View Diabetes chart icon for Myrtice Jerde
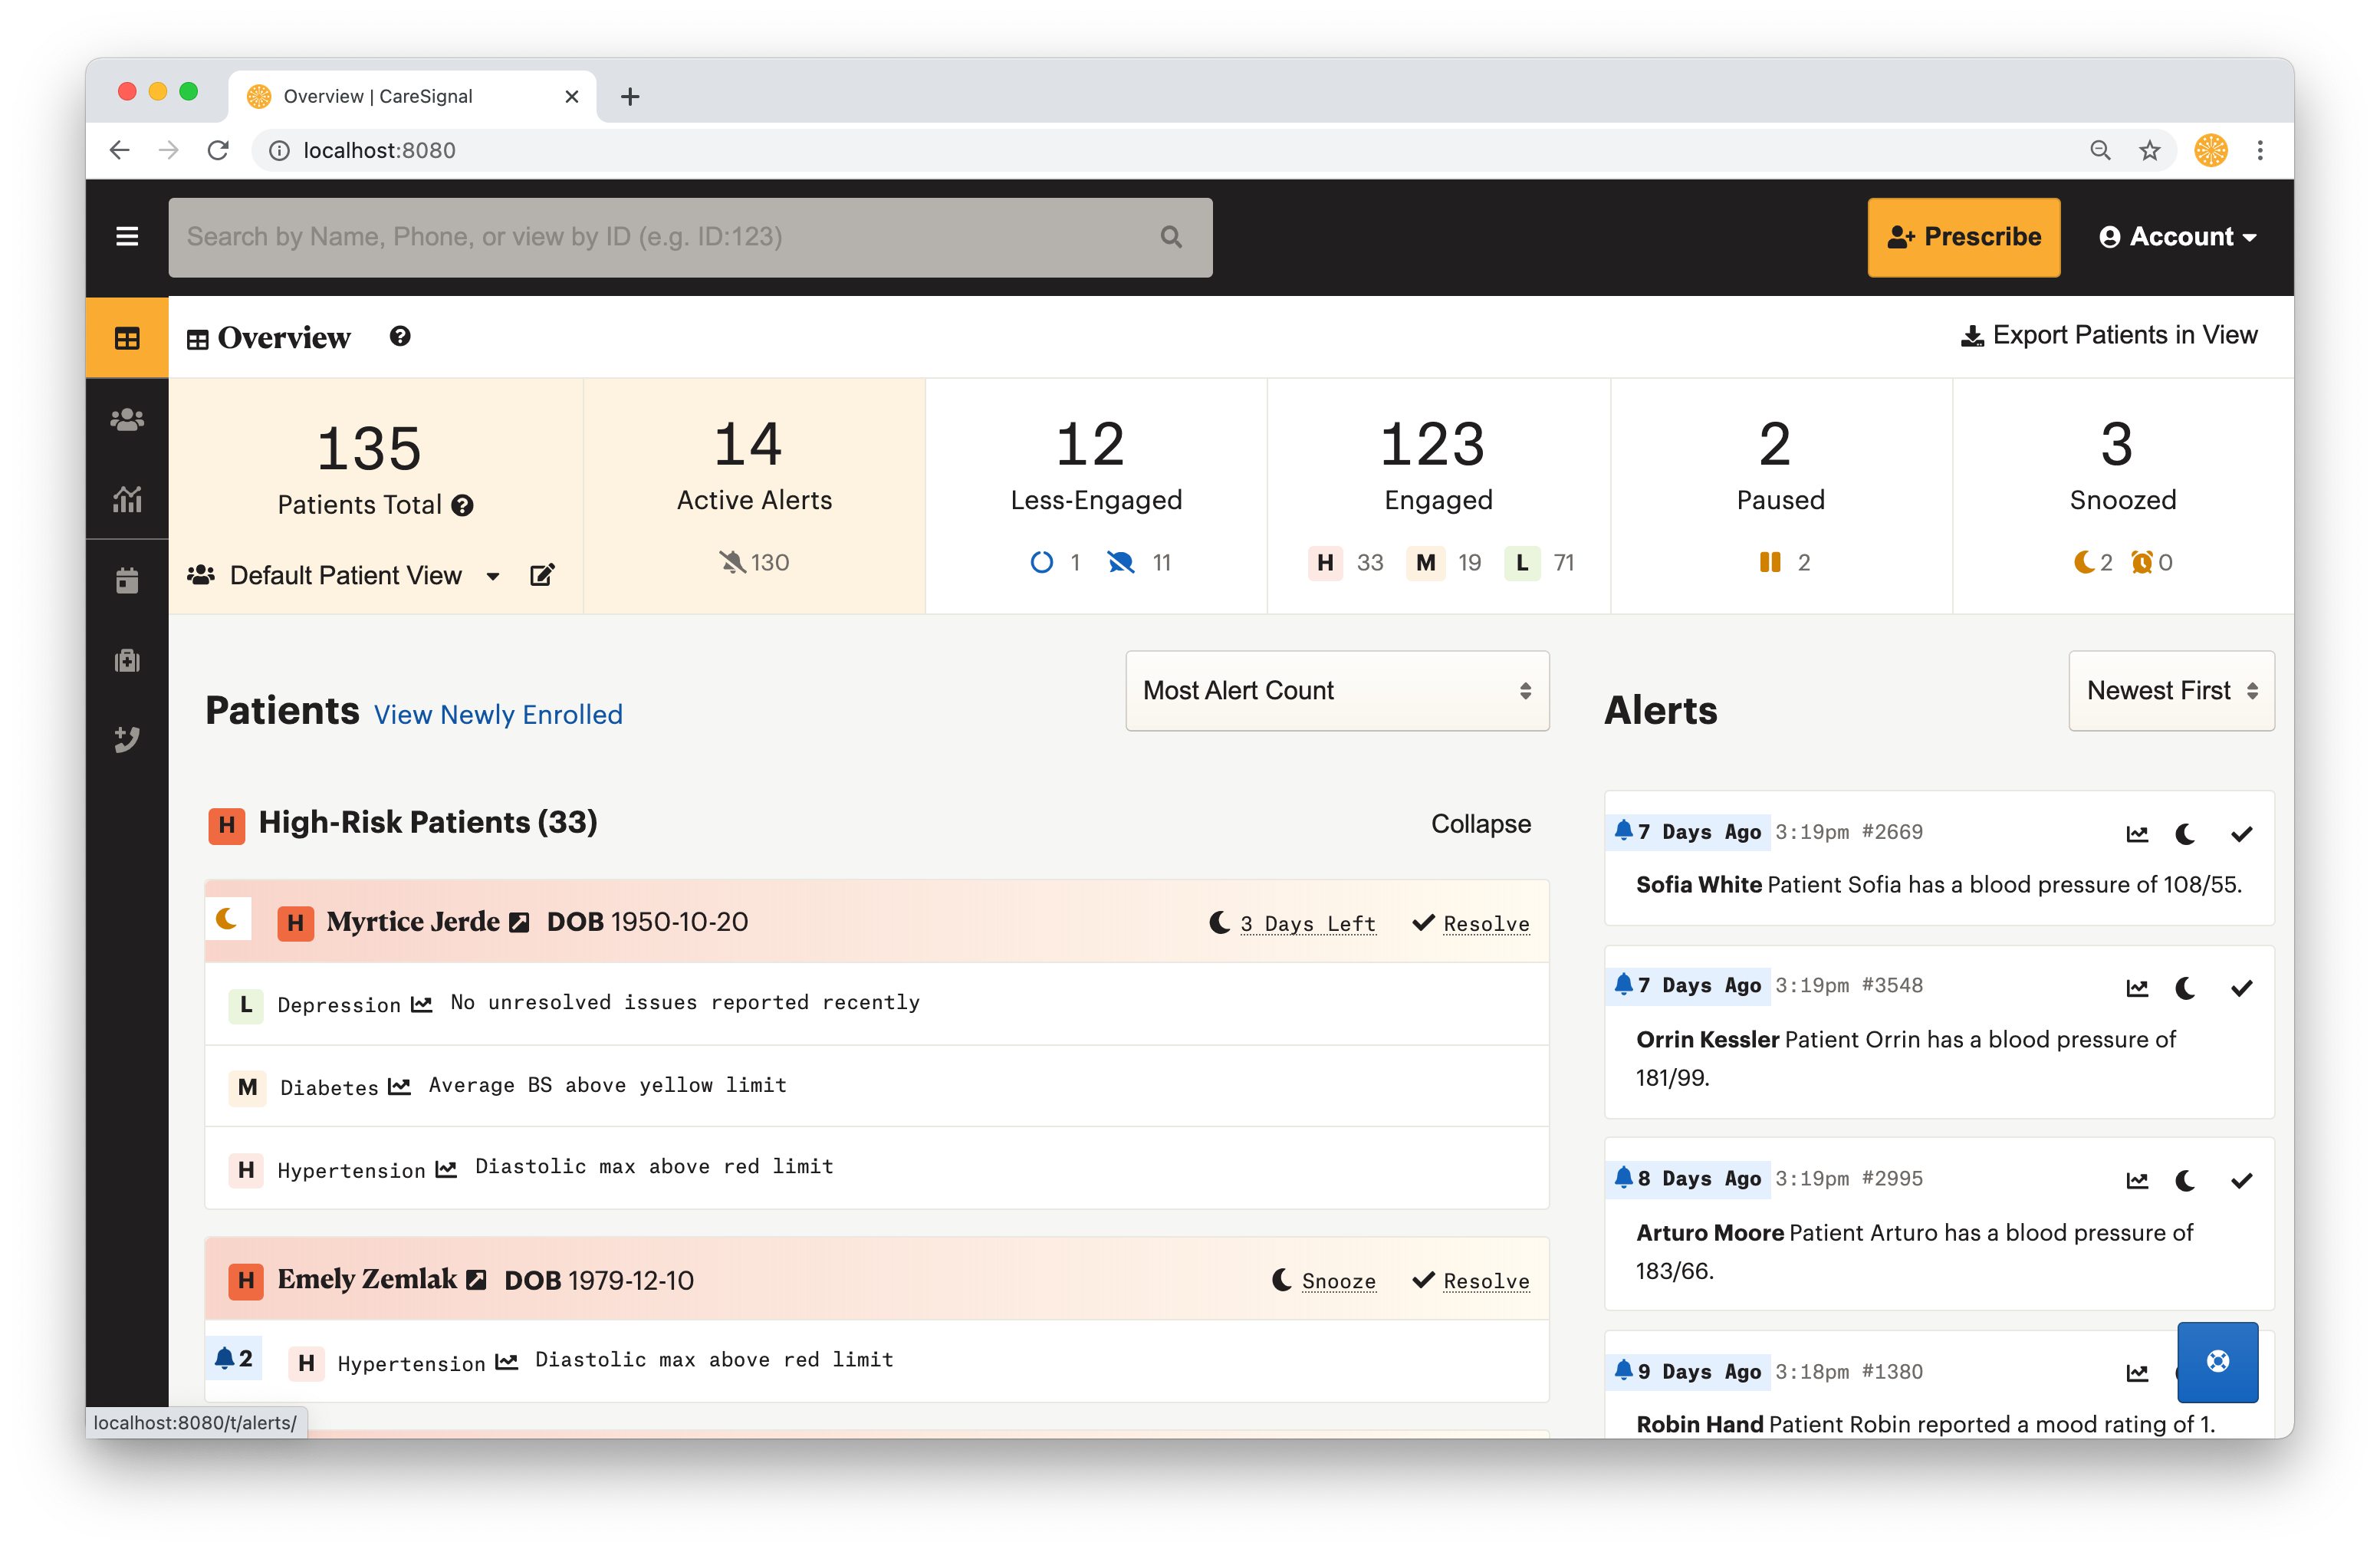This screenshot has width=2380, height=1552. point(399,1086)
